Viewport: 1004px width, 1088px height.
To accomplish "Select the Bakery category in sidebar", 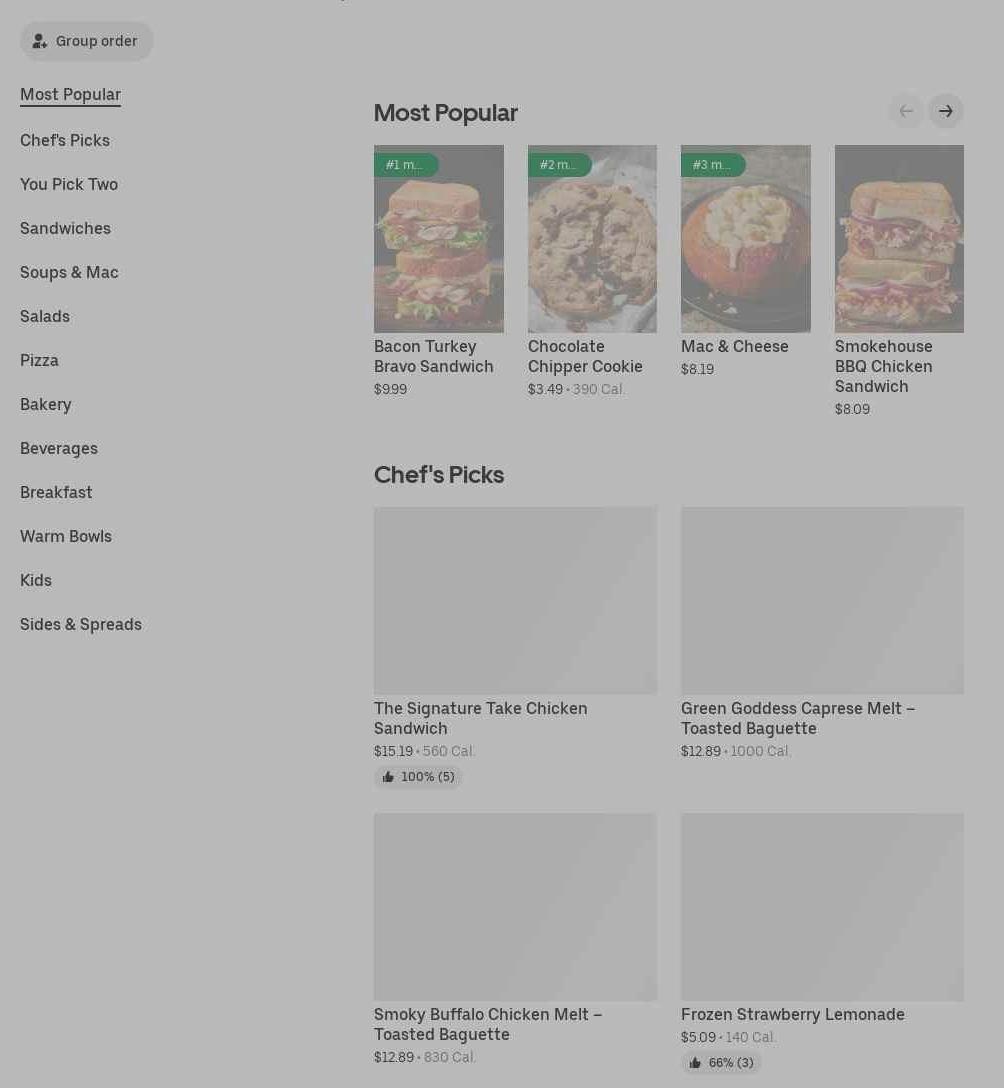I will 46,404.
